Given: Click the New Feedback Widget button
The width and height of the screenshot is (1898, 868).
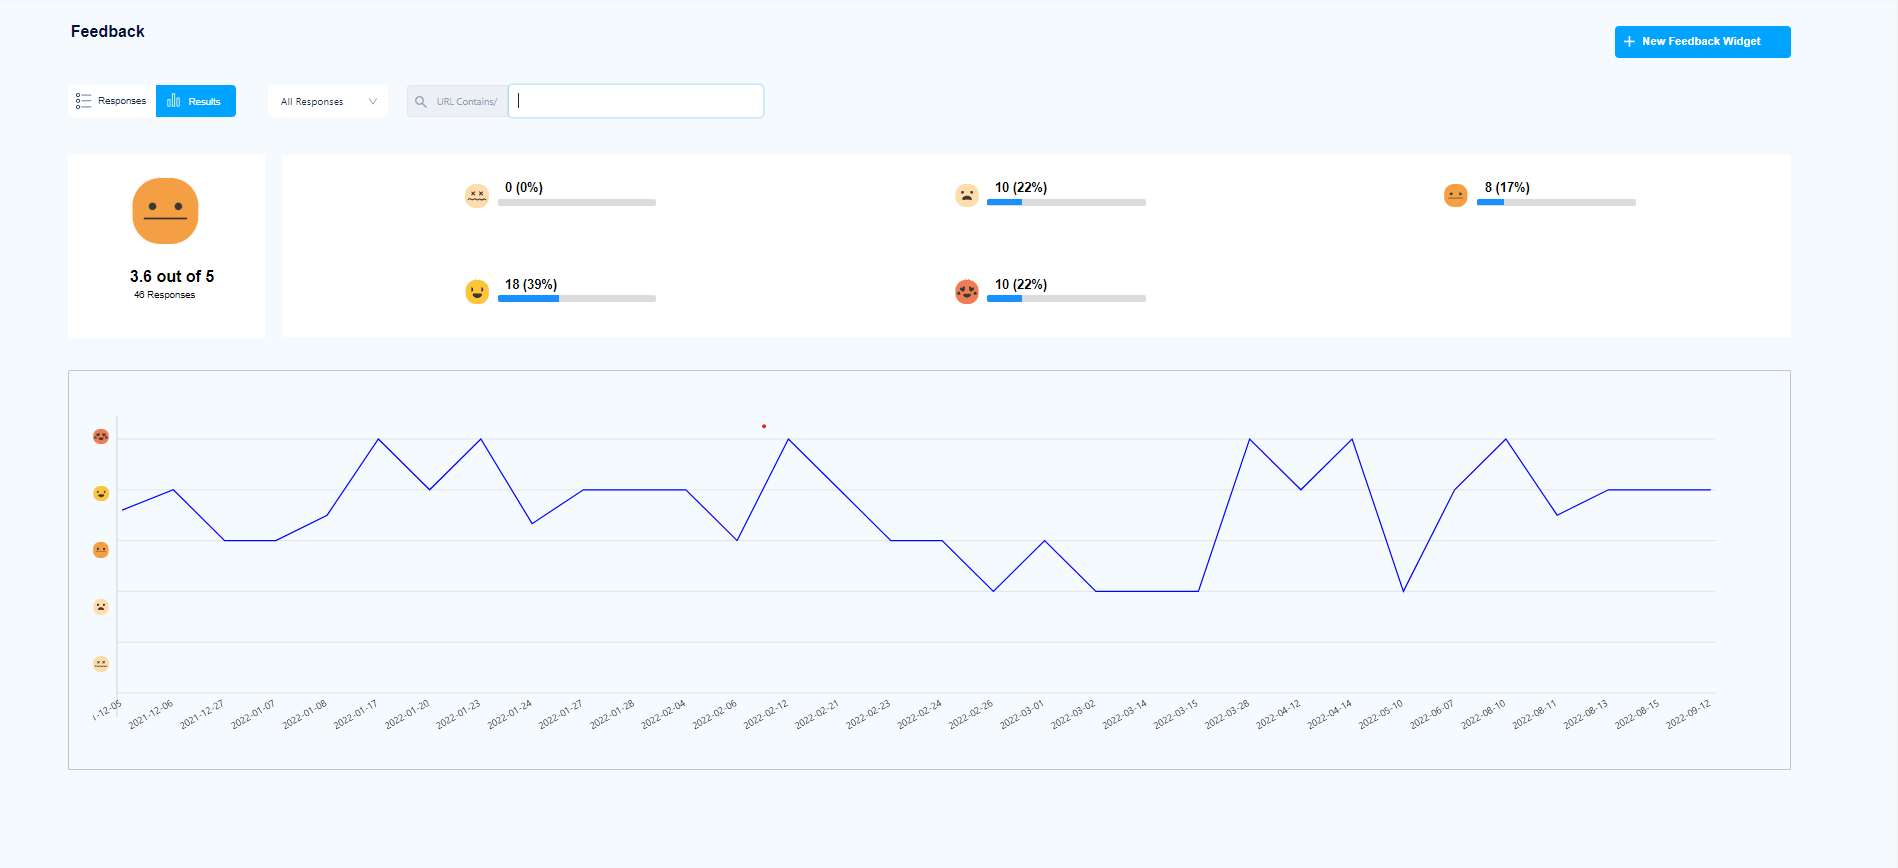Looking at the screenshot, I should [1702, 42].
